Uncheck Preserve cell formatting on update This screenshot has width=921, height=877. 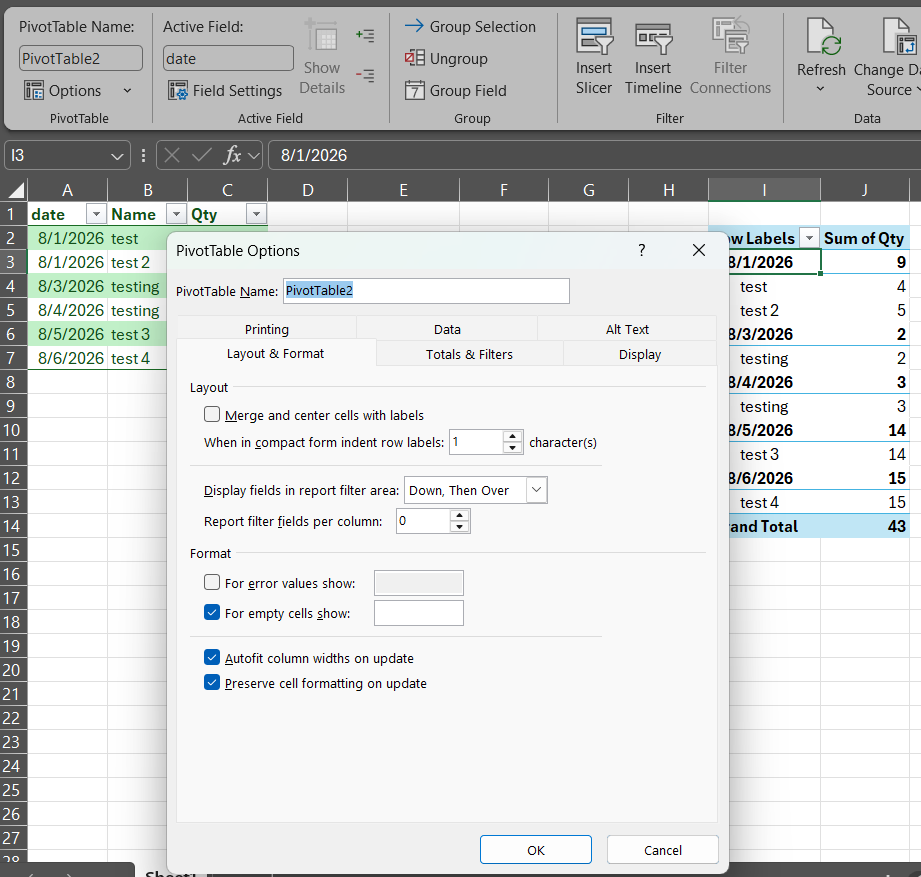click(212, 683)
